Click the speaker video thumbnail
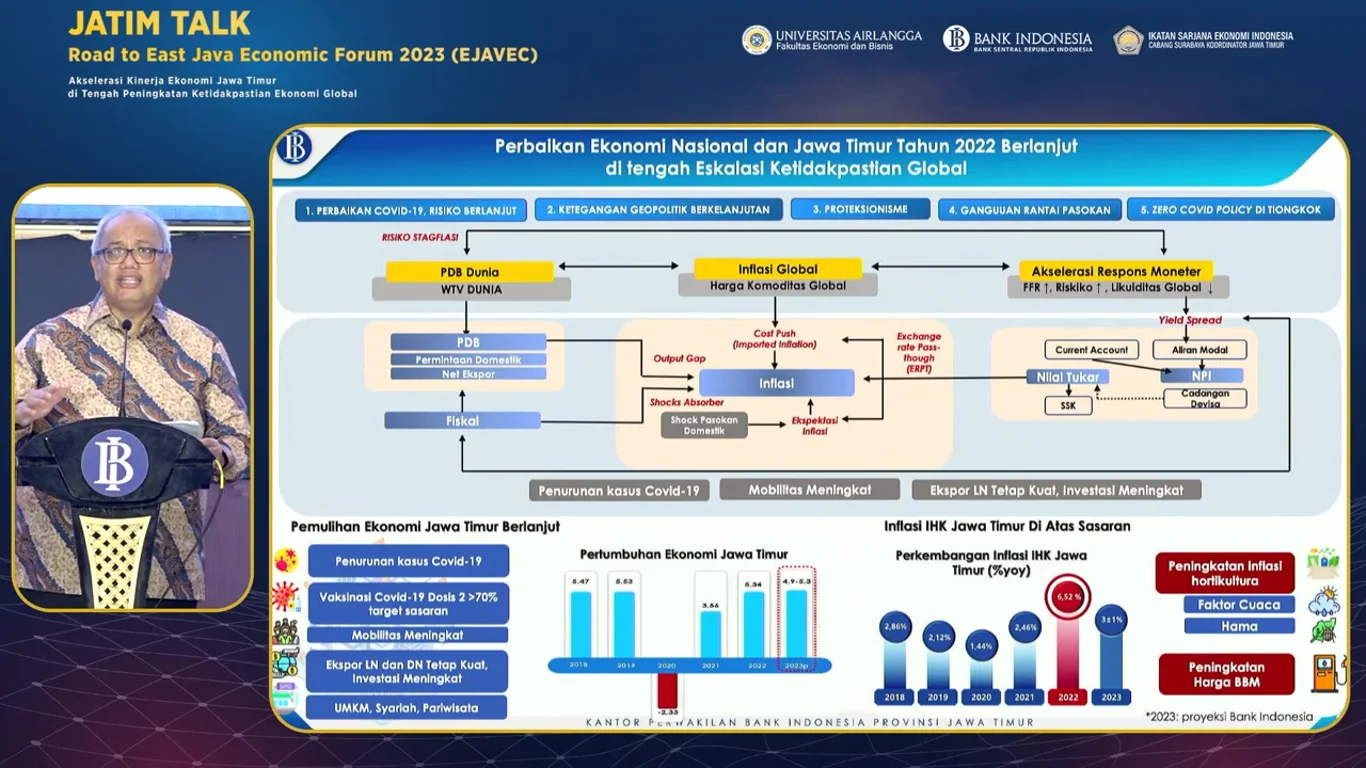 click(132, 397)
